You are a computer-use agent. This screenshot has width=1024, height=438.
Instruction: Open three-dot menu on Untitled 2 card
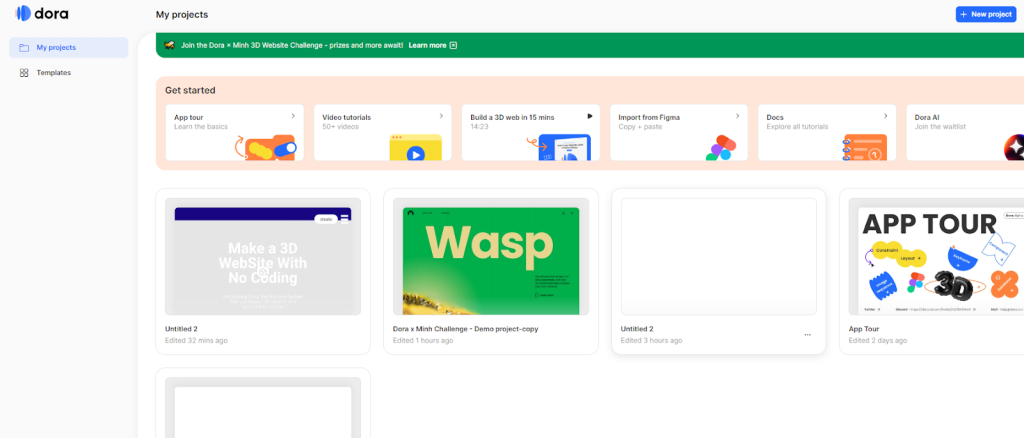pyautogui.click(x=807, y=335)
